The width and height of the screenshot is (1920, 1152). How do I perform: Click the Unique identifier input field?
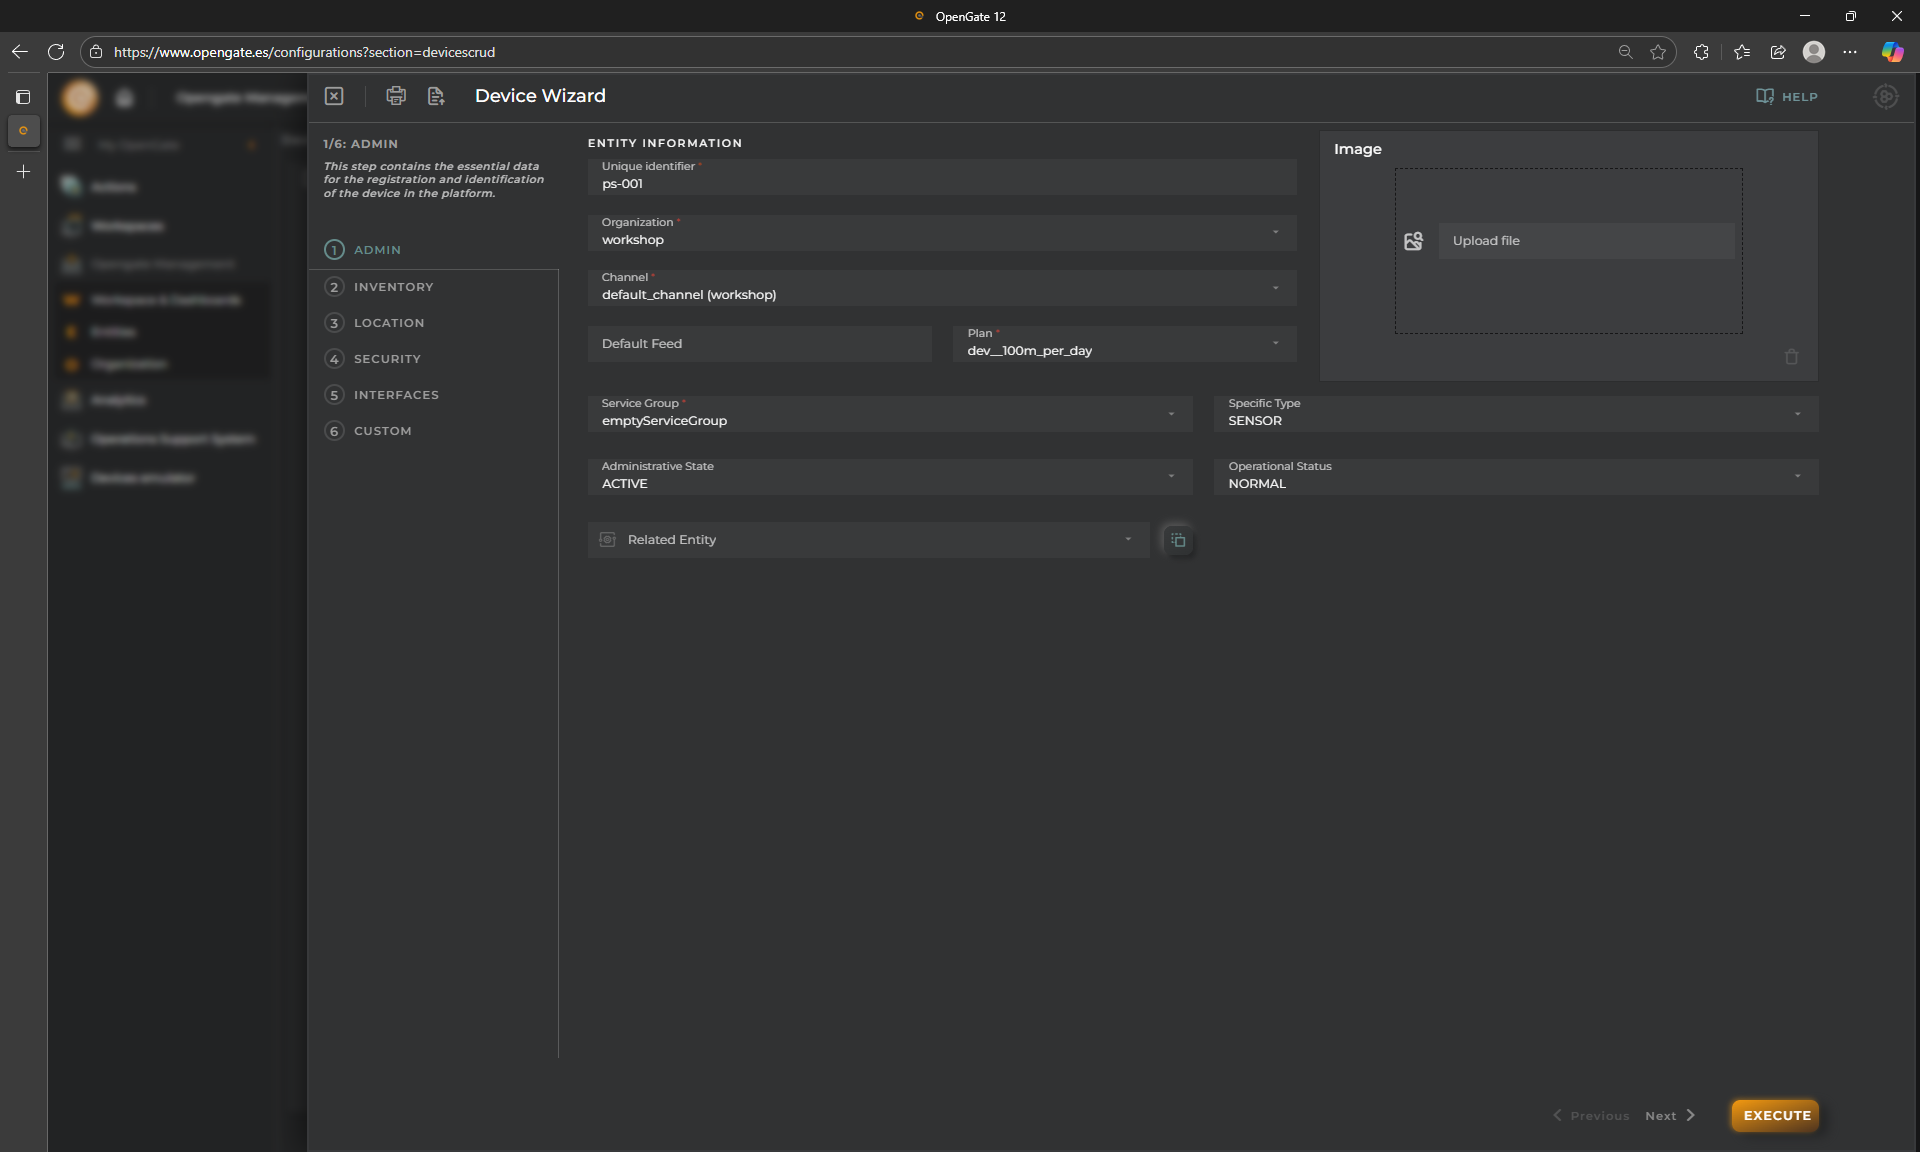940,184
